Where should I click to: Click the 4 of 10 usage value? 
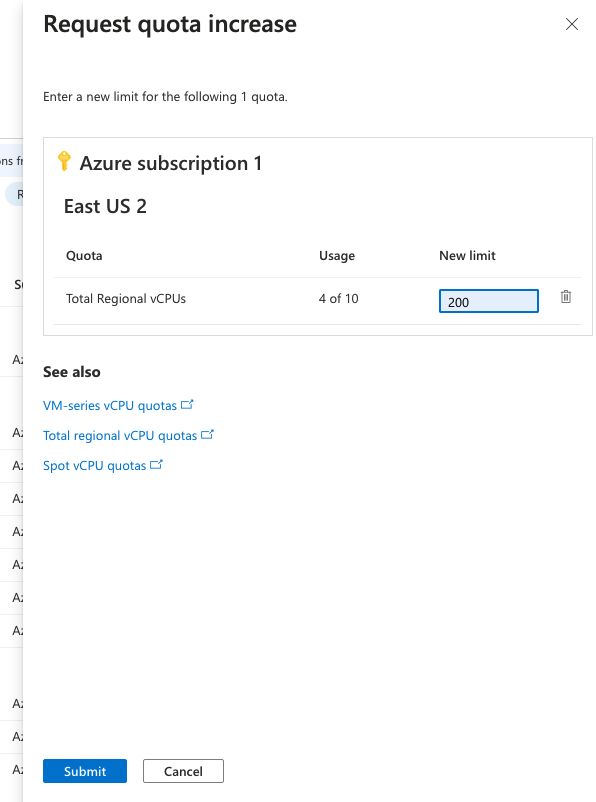pyautogui.click(x=338, y=299)
